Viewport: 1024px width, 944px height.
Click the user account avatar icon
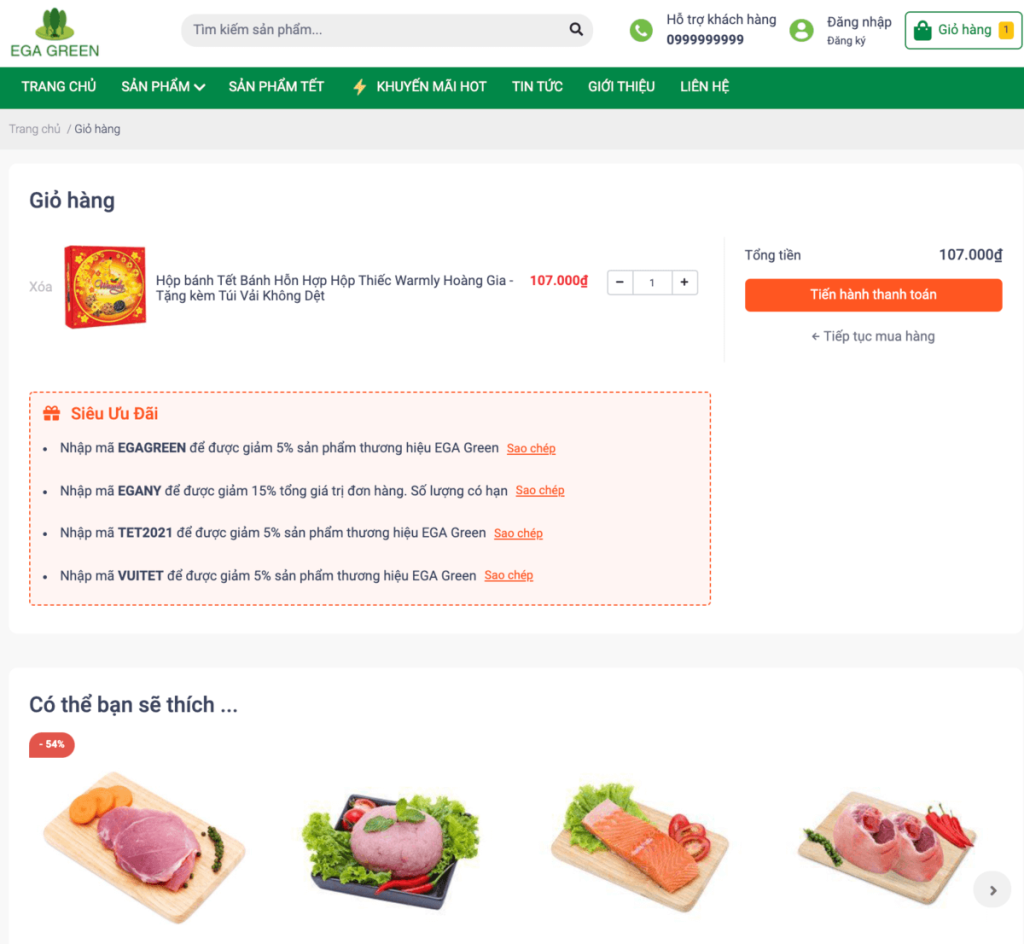coord(801,30)
